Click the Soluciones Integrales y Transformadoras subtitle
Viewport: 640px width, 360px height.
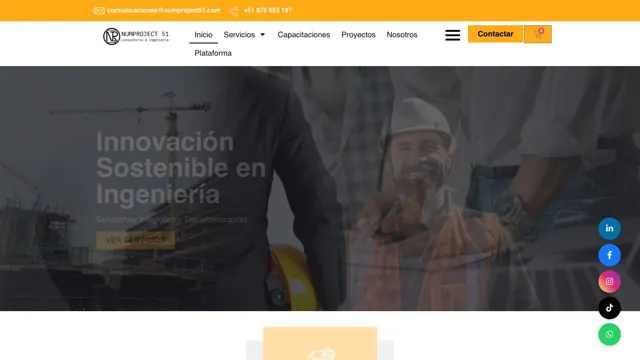tap(171, 220)
